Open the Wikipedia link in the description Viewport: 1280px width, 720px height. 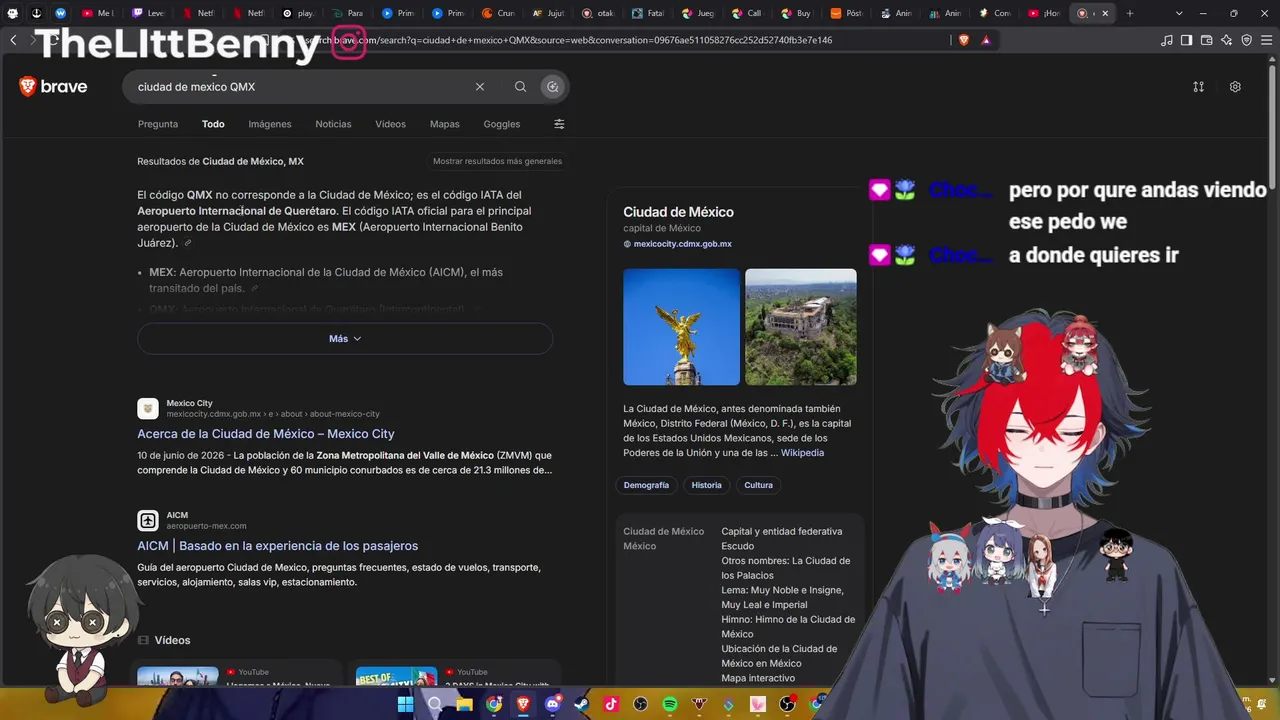click(802, 453)
